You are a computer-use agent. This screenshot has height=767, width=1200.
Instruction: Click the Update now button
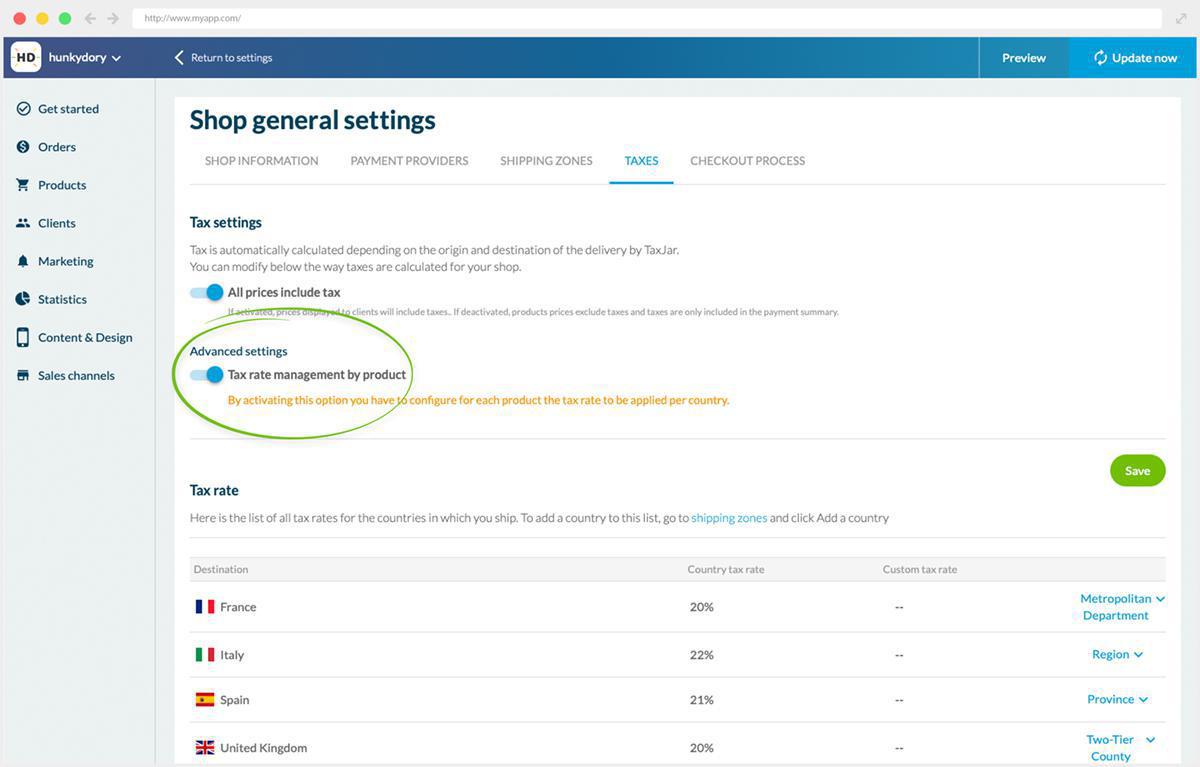point(1134,58)
